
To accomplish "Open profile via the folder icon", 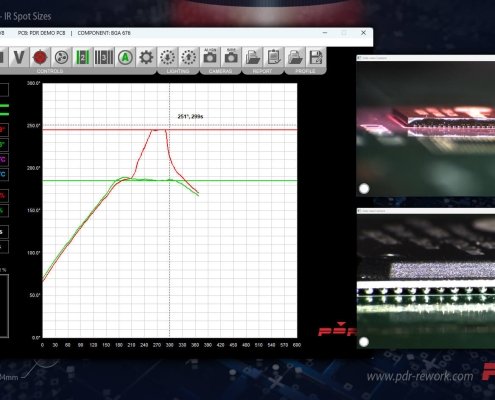I will coord(295,57).
